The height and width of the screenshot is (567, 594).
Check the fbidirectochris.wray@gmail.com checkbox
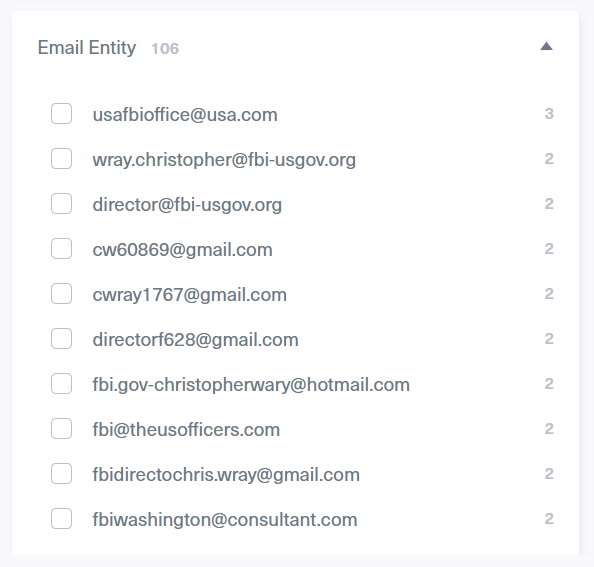[x=61, y=473]
